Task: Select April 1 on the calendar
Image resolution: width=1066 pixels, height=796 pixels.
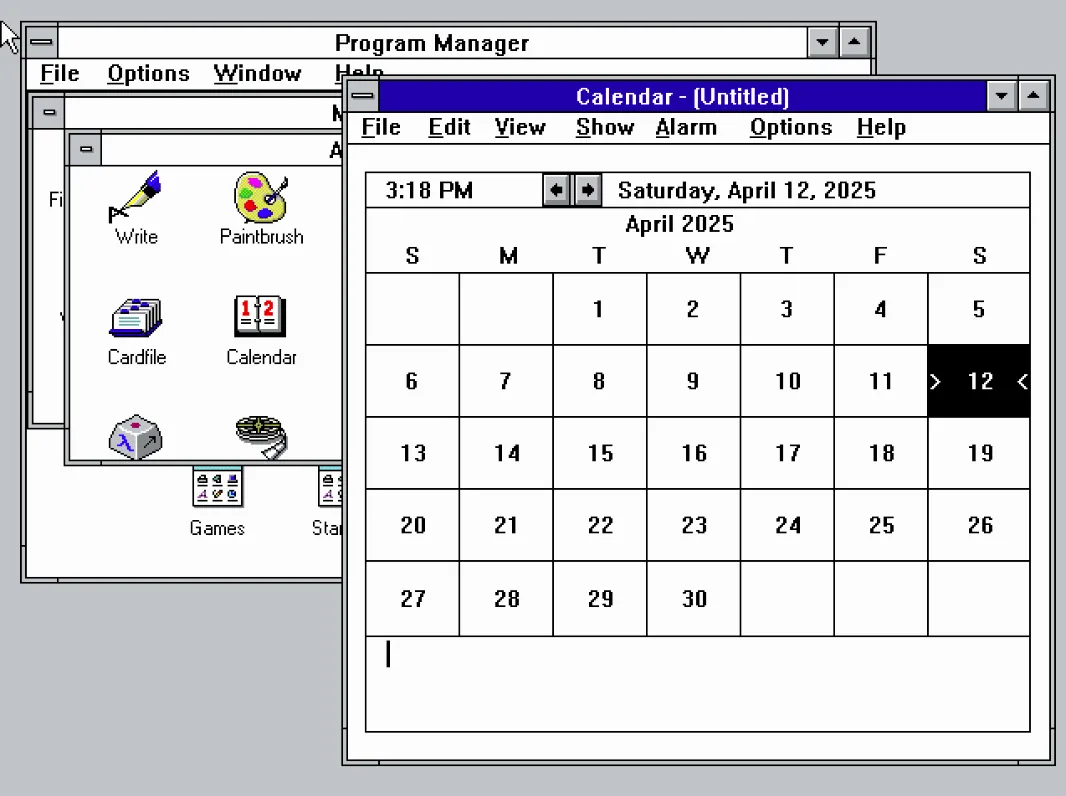Action: (x=598, y=309)
